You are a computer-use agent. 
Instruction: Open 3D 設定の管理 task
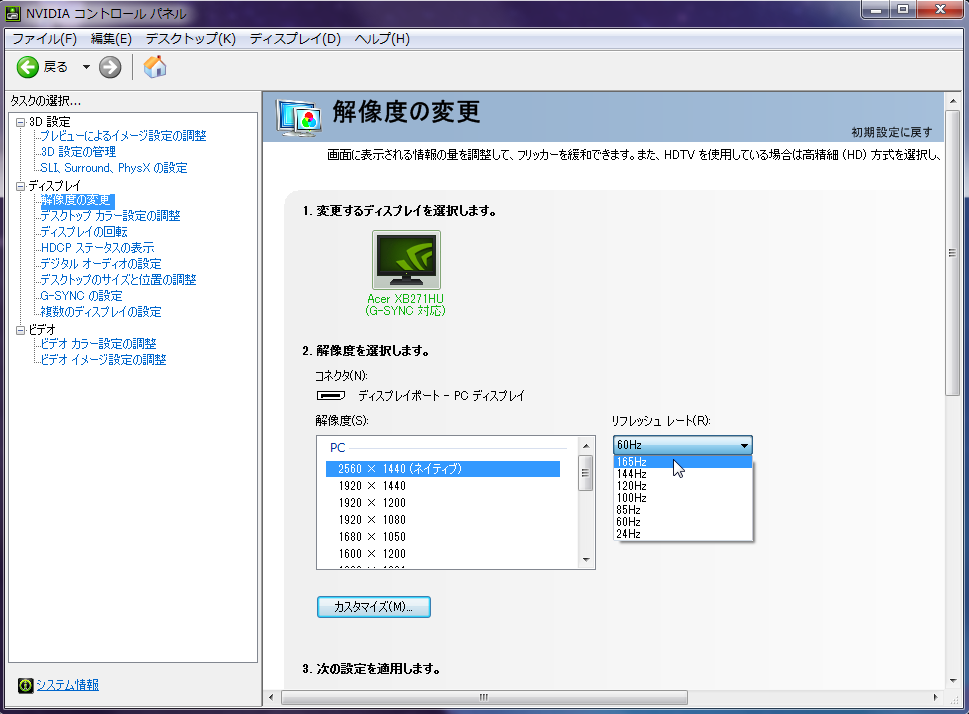tap(78, 152)
